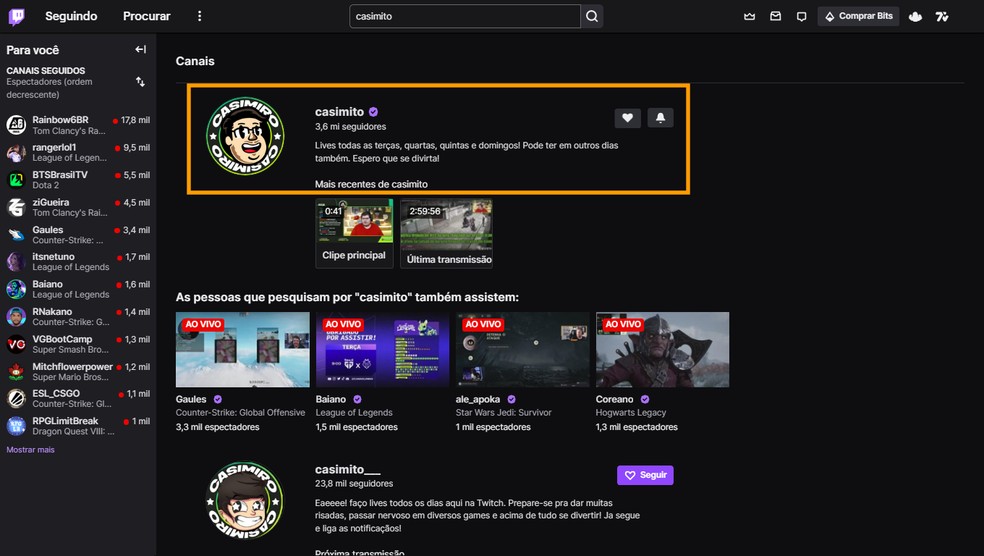Open ale_apoka live stream thumbnail
Image resolution: width=984 pixels, height=556 pixels.
522,350
